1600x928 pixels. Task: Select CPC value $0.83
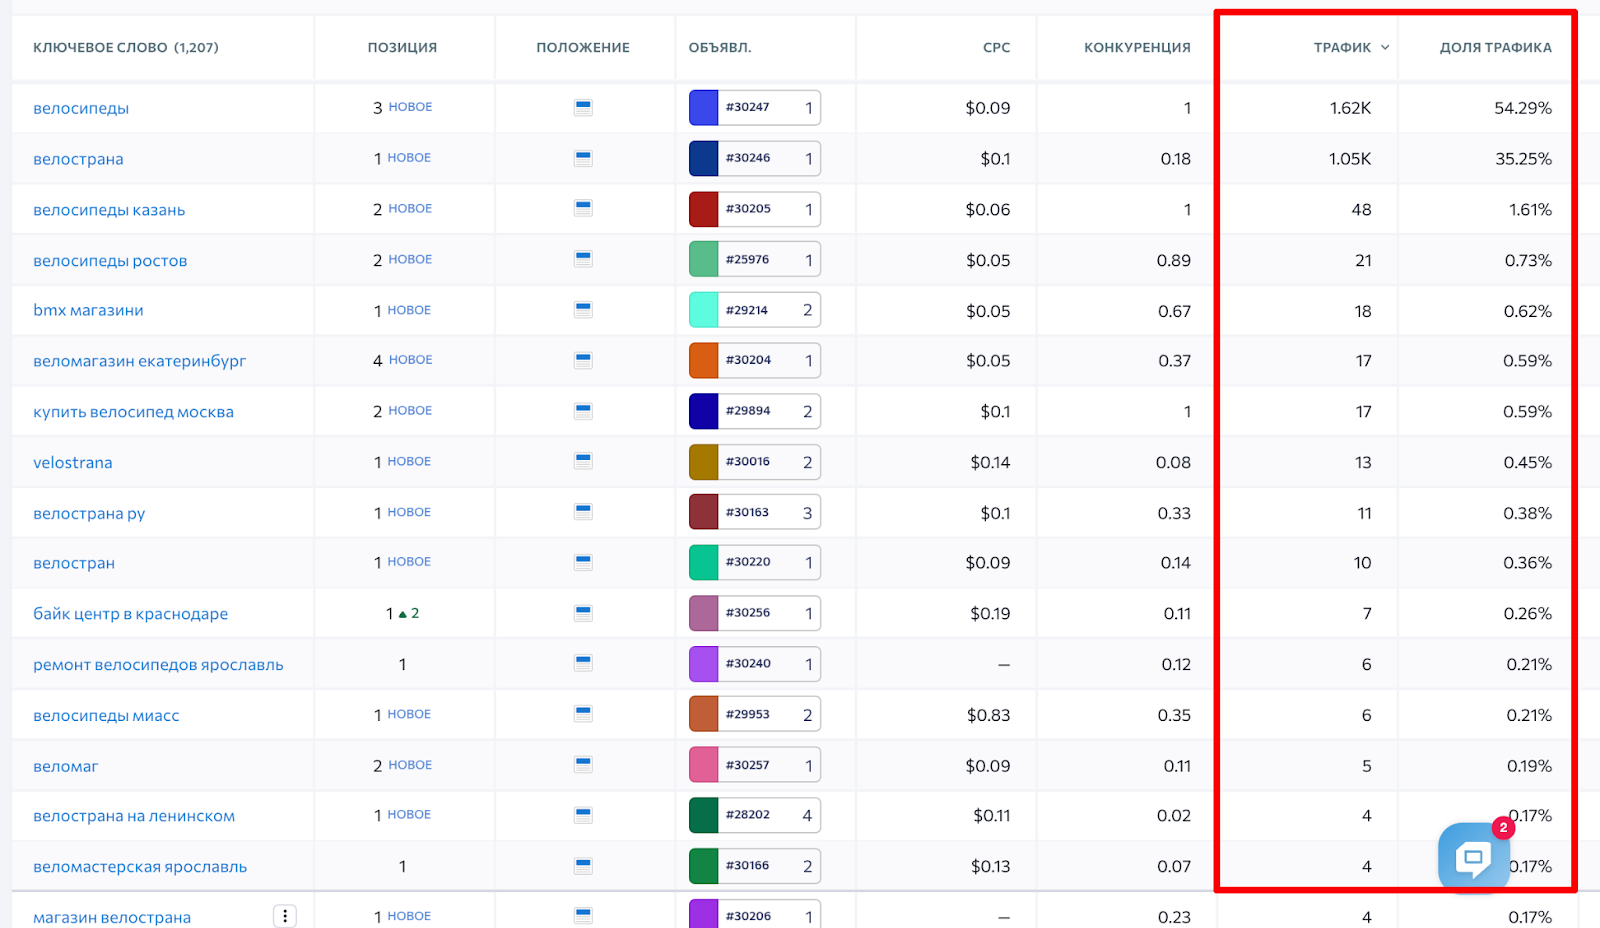[988, 715]
